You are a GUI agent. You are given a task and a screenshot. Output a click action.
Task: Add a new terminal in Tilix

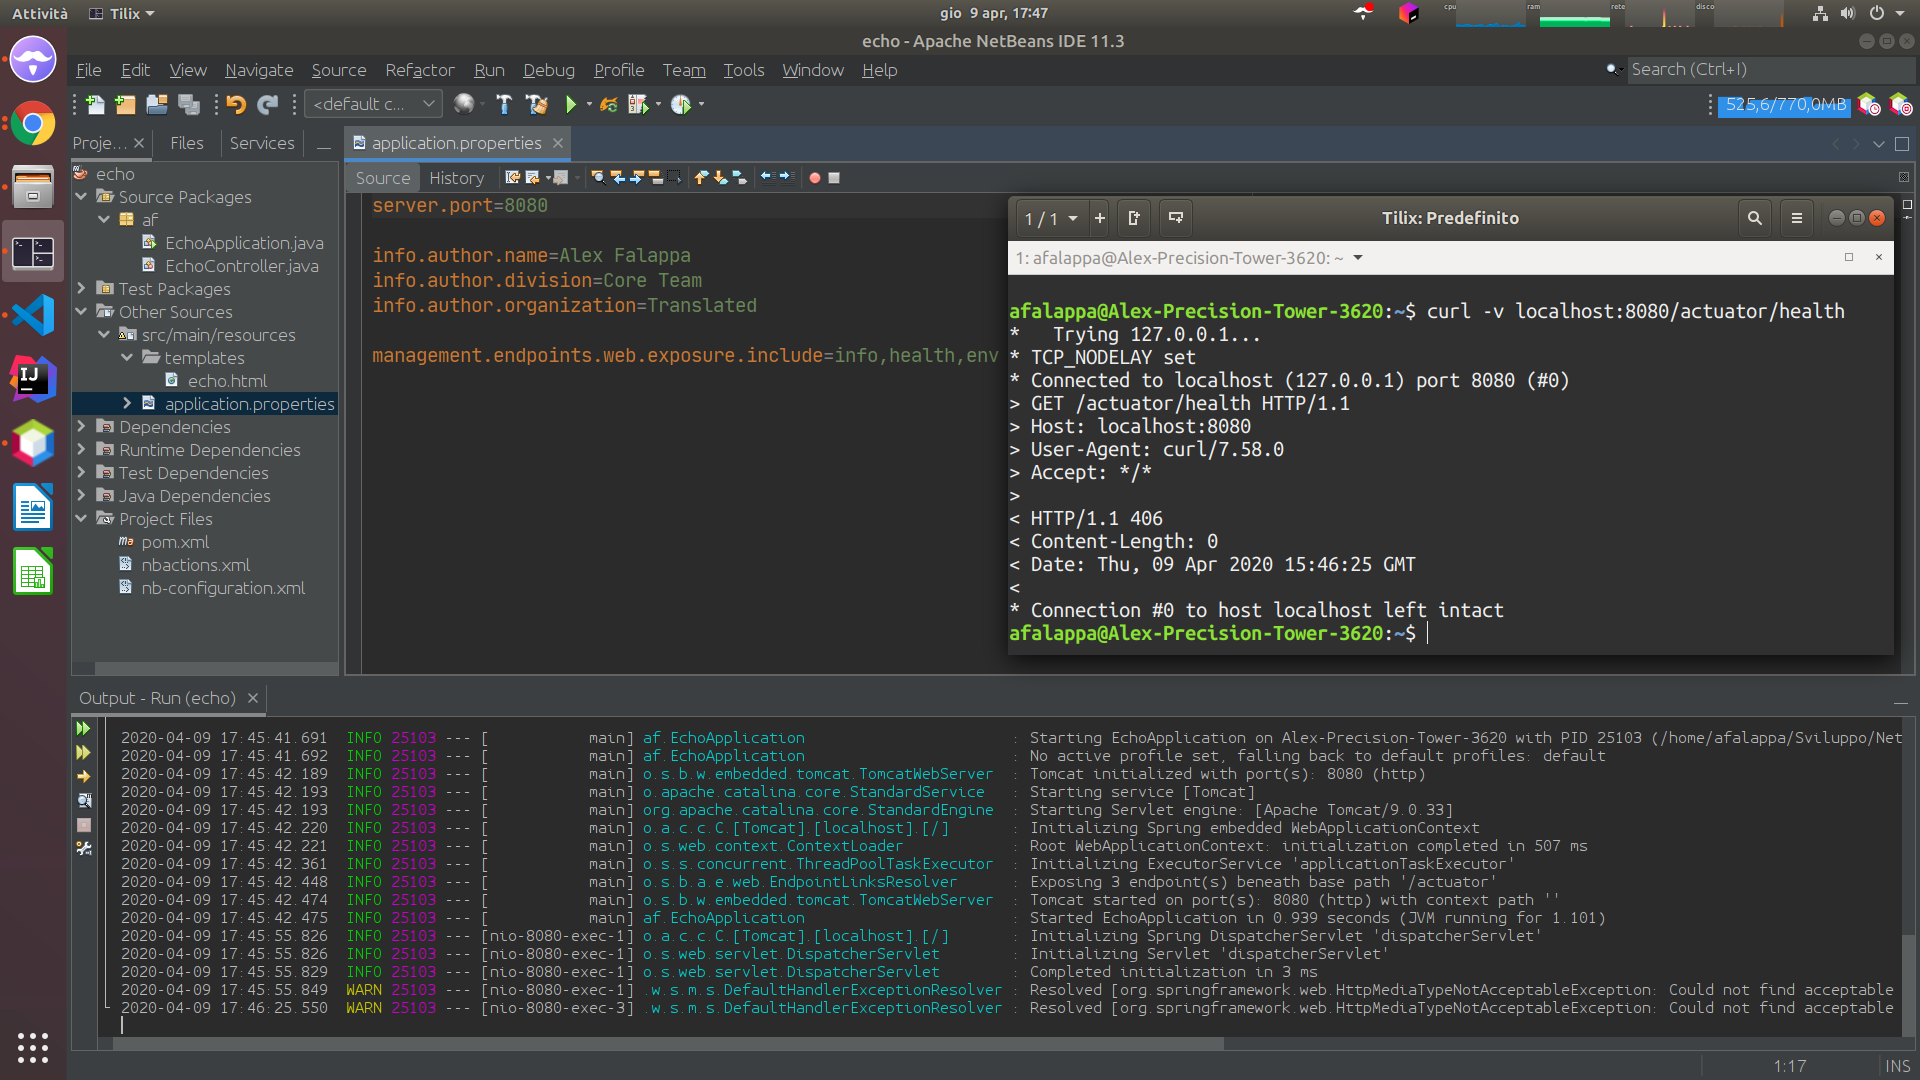tap(1099, 218)
